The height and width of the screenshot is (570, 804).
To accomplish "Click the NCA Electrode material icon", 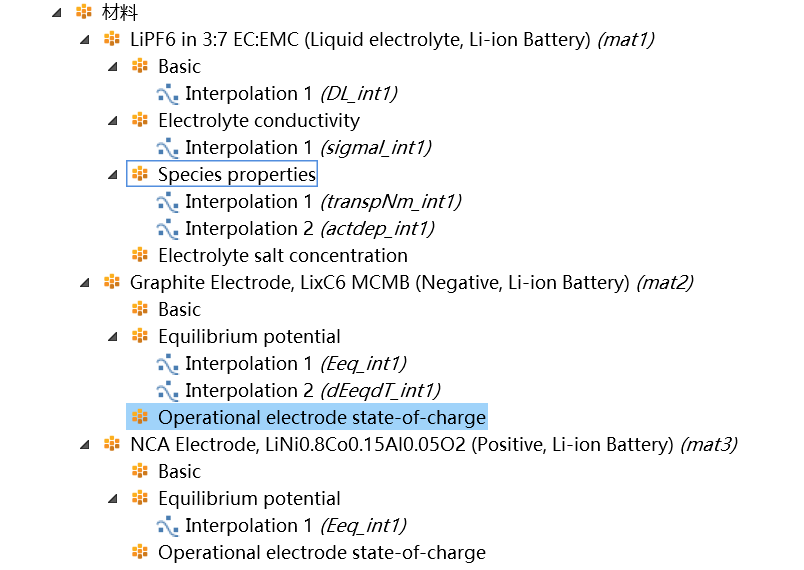I will point(111,445).
